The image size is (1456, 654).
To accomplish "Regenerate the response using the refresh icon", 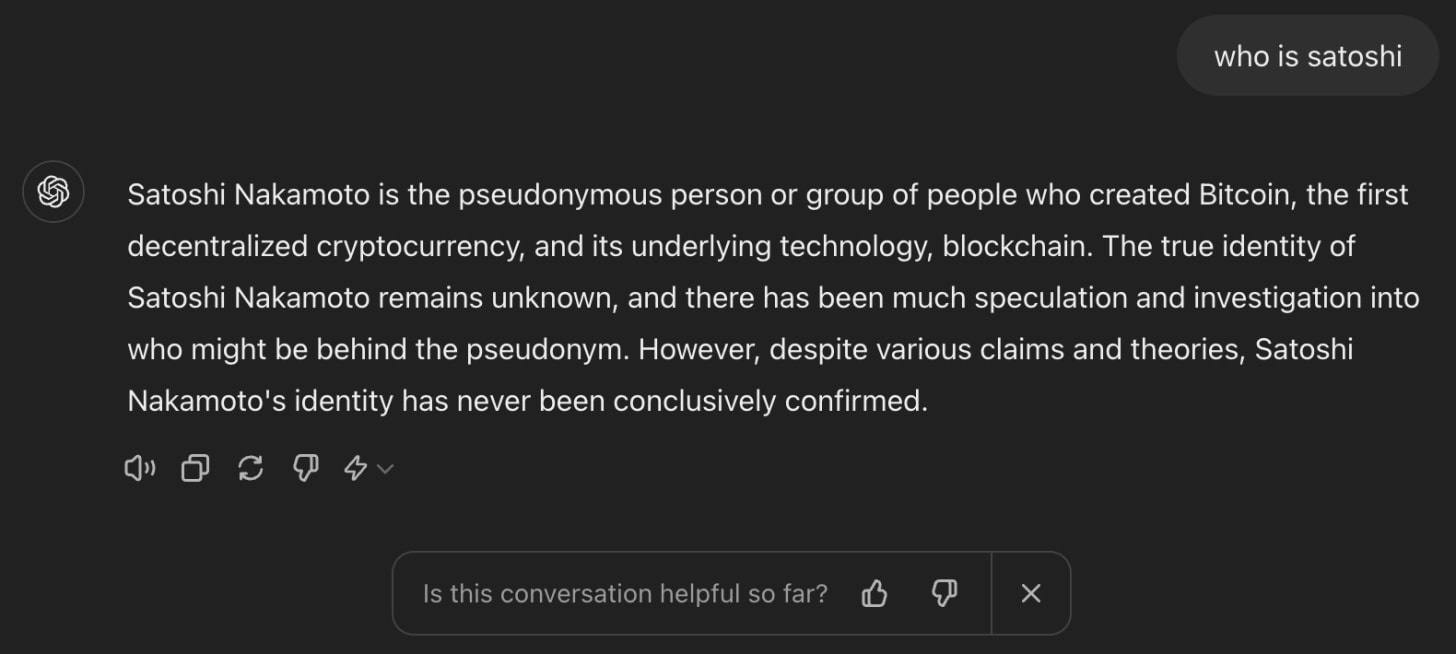I will (x=250, y=468).
